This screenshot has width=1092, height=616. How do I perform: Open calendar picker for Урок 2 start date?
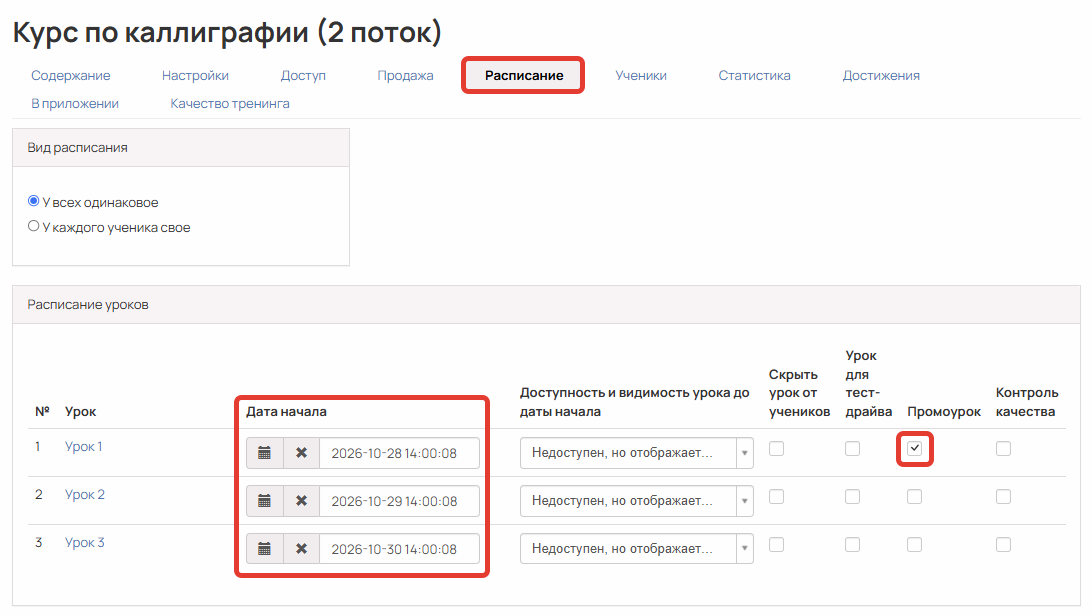(x=265, y=501)
